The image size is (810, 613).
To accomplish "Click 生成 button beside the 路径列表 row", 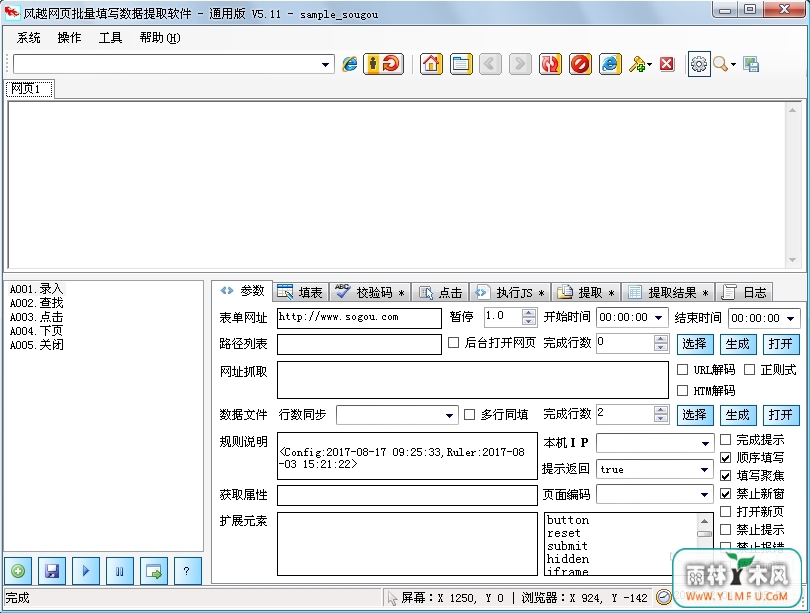I will tap(738, 343).
